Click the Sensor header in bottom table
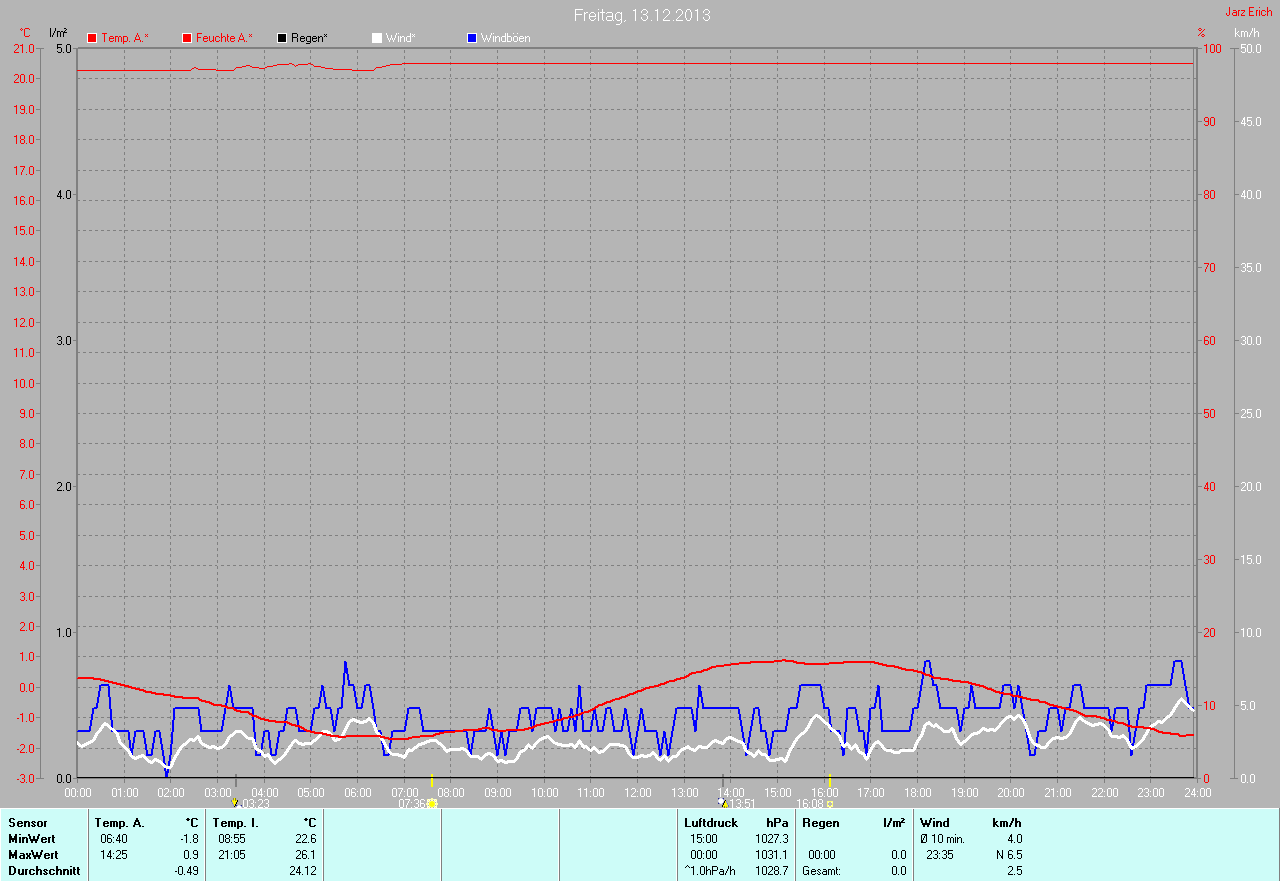The width and height of the screenshot is (1280, 881). pyautogui.click(x=27, y=823)
